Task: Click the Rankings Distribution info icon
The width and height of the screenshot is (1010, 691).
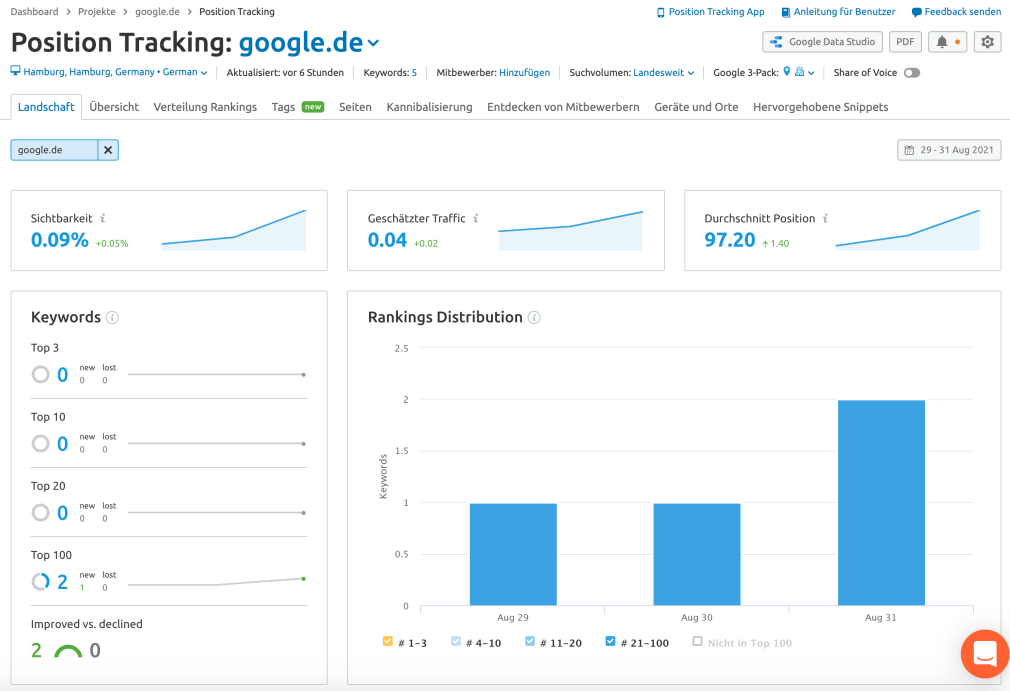Action: pos(534,317)
